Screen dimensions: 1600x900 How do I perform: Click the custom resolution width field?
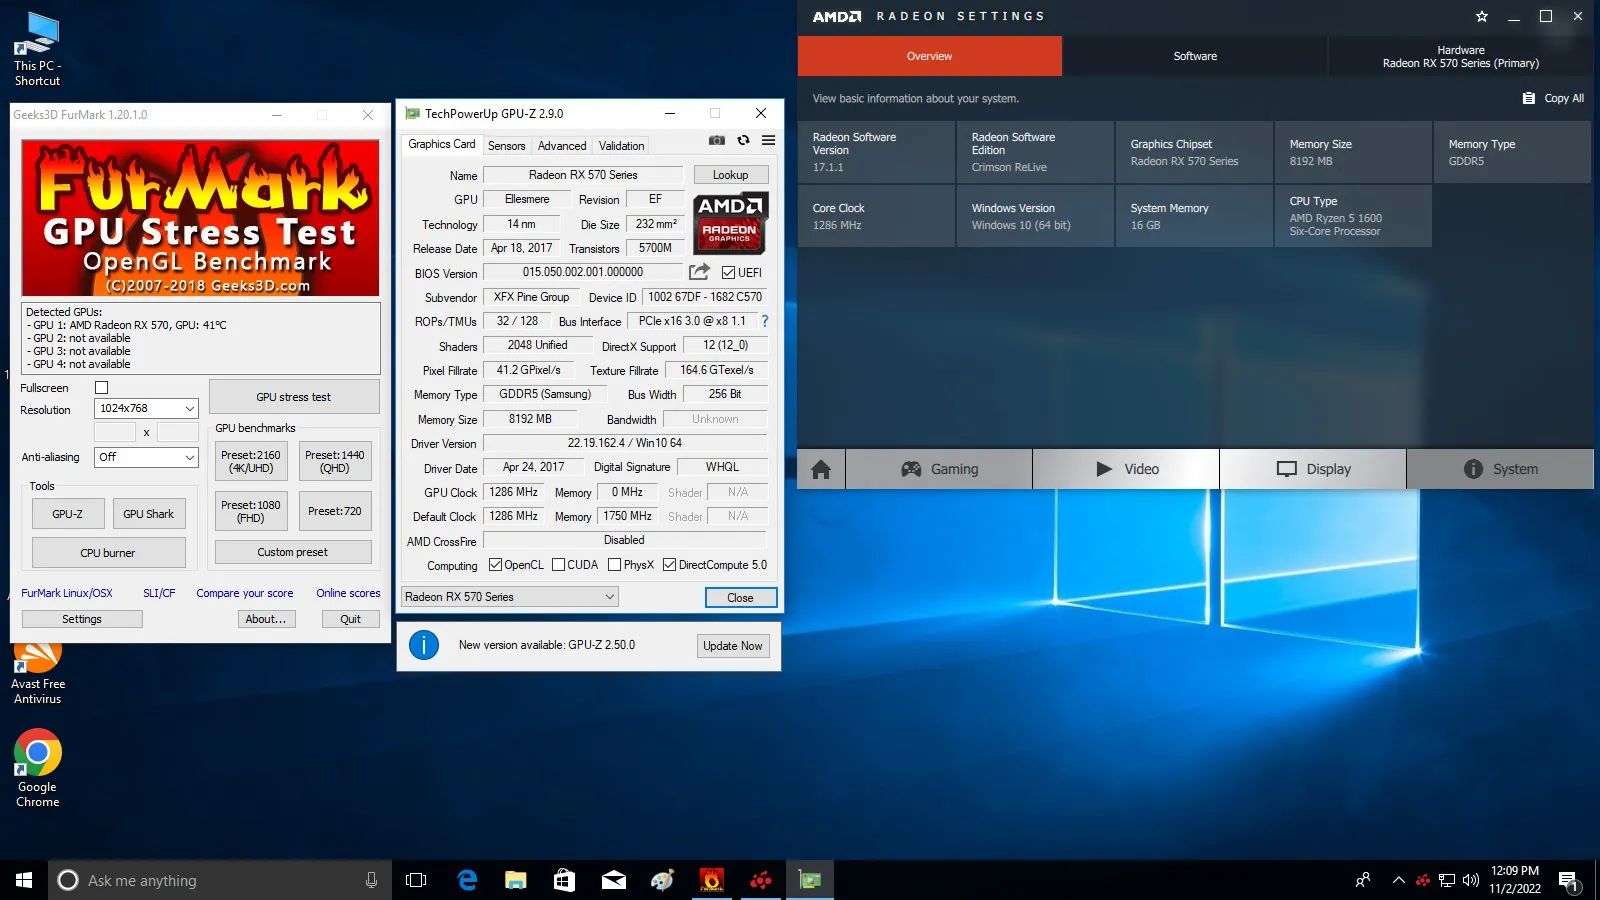[115, 432]
